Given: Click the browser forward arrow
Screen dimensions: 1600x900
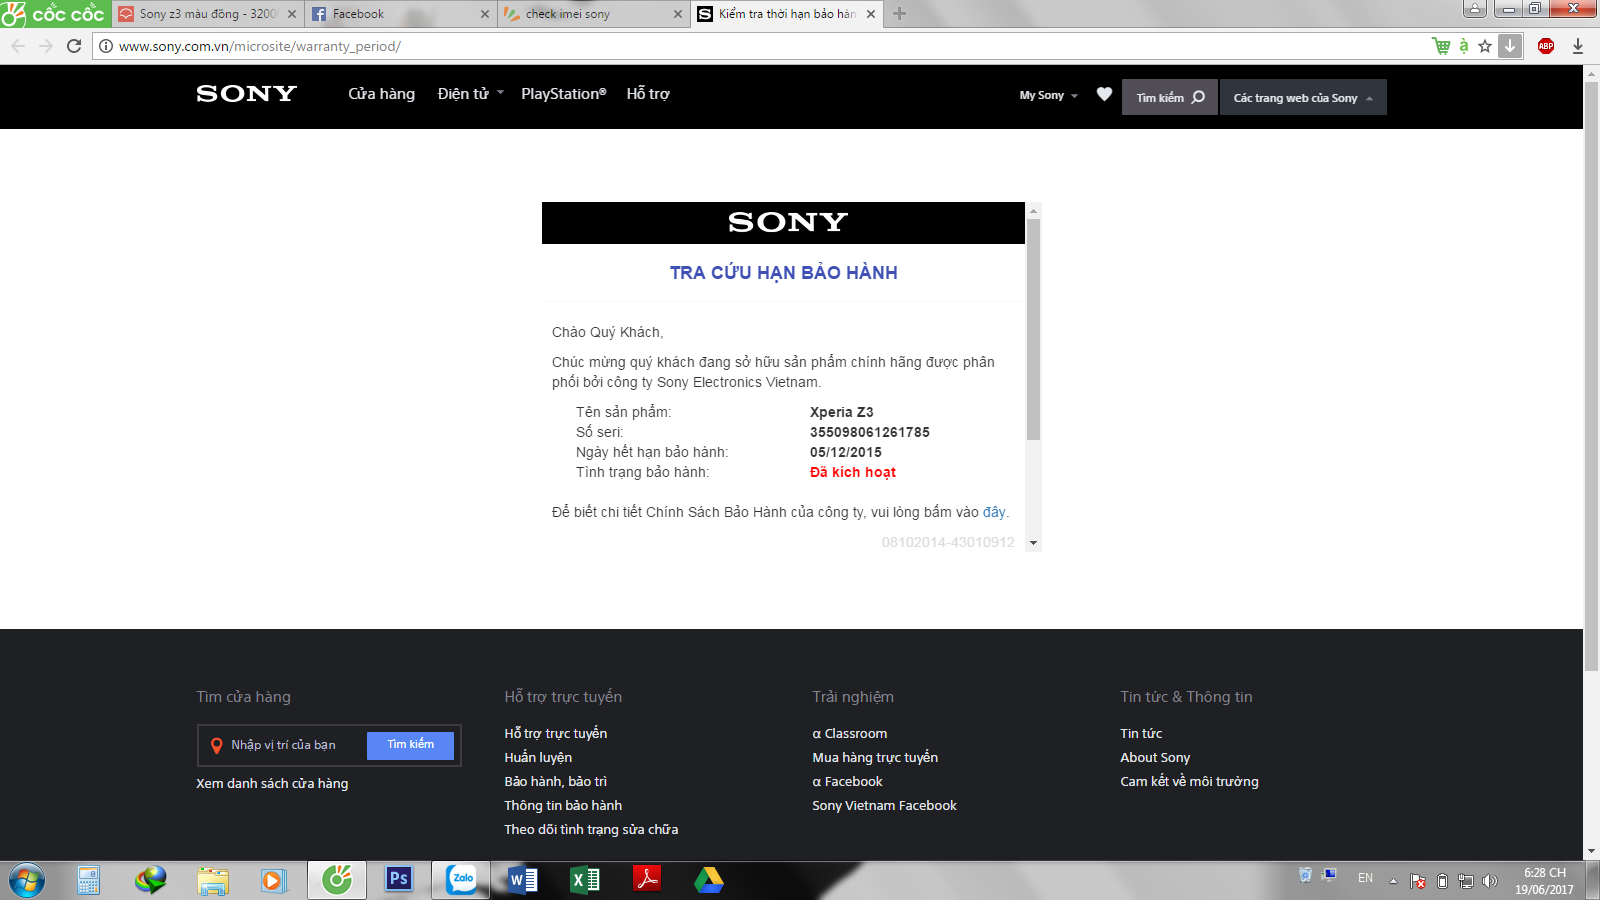Looking at the screenshot, I should pyautogui.click(x=46, y=46).
